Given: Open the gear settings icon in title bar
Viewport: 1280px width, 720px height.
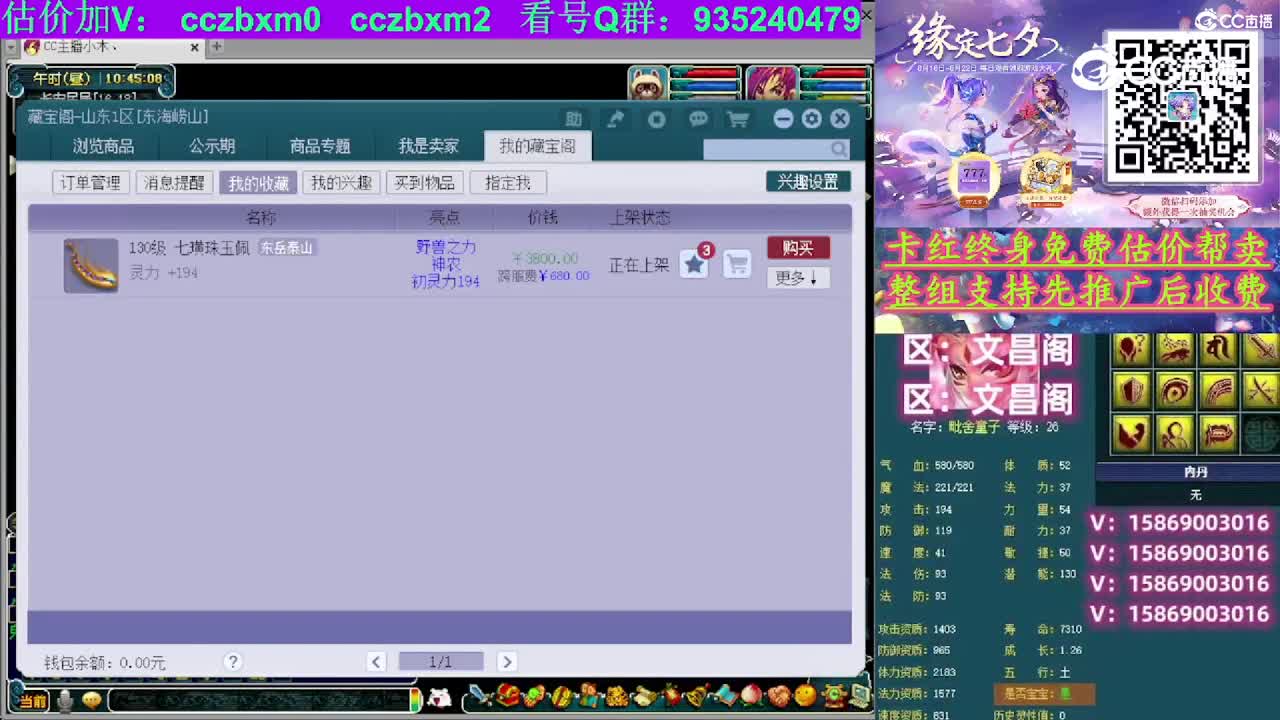Looking at the screenshot, I should (x=812, y=119).
